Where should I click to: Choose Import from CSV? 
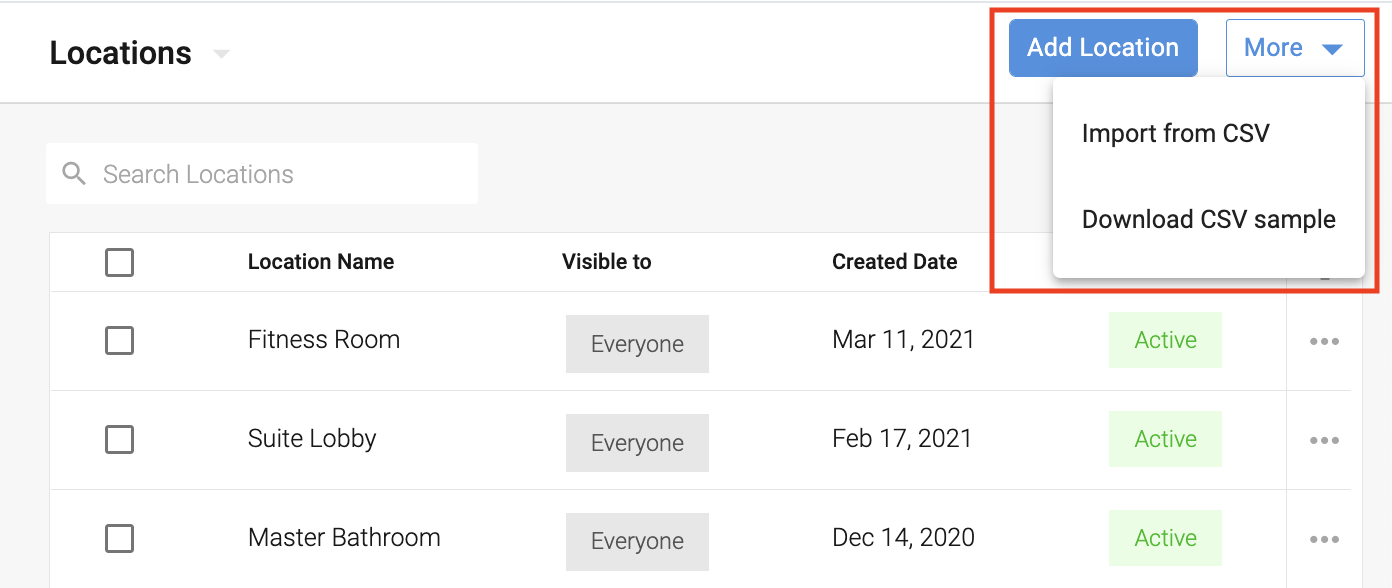1175,133
